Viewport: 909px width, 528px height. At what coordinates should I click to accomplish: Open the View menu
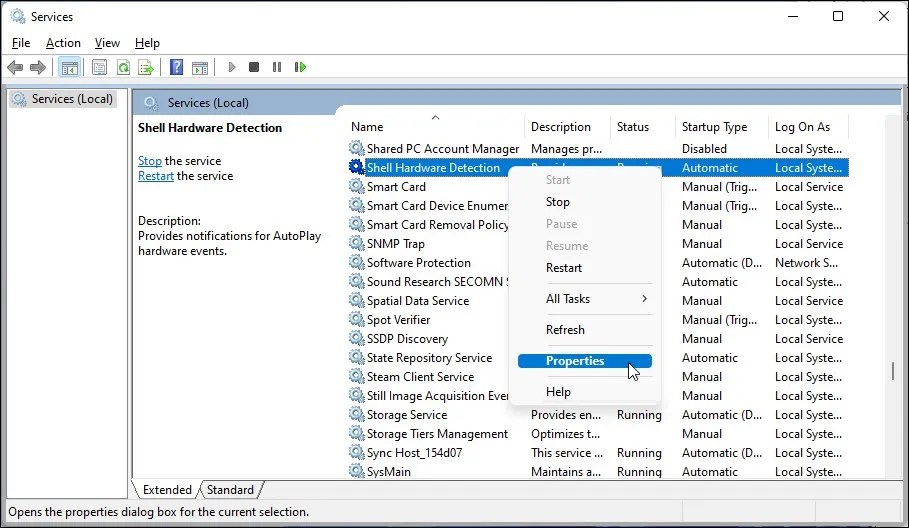(107, 43)
